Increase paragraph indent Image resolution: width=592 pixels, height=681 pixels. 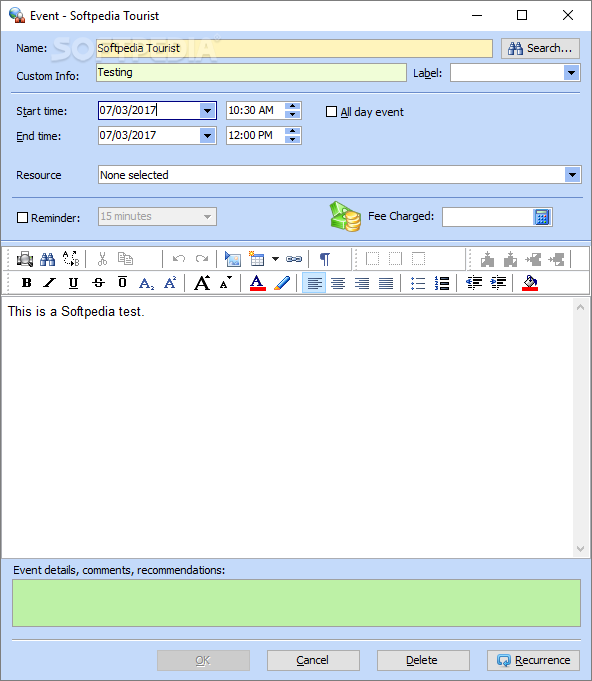click(498, 283)
